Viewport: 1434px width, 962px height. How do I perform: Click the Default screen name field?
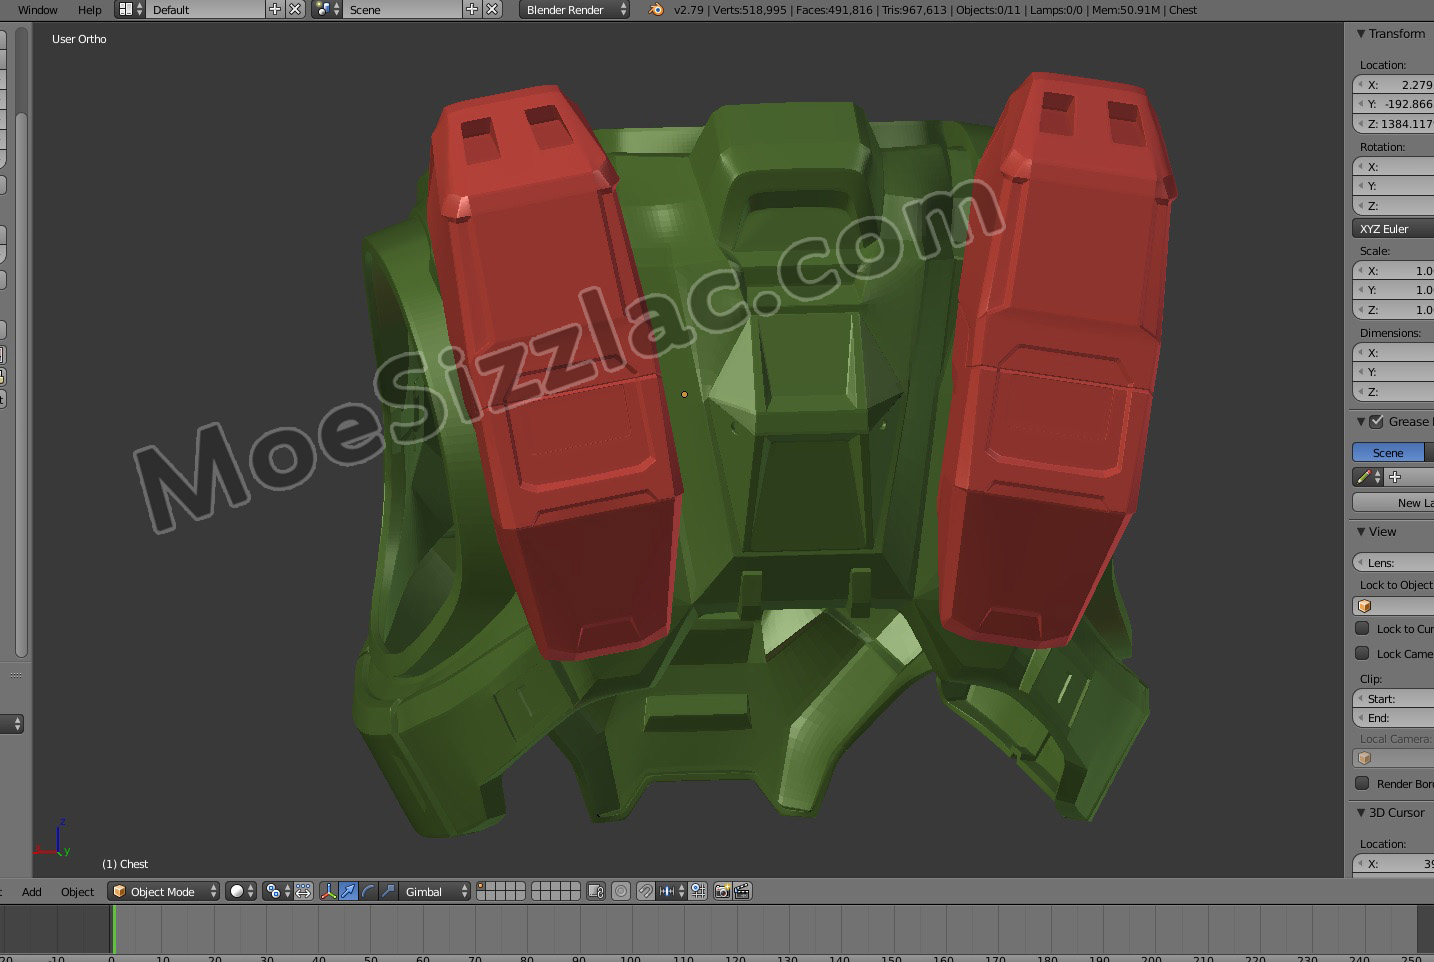(x=206, y=10)
